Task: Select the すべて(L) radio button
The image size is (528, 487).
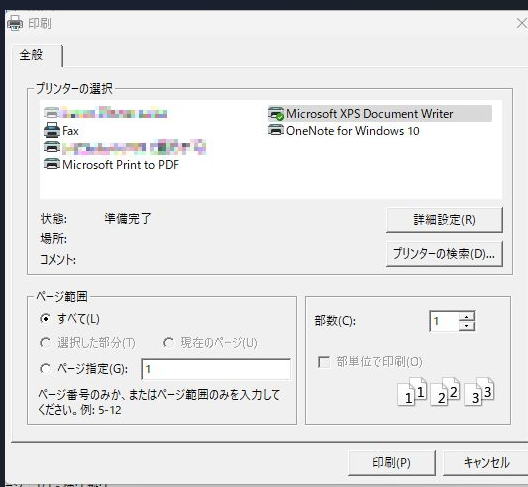Action: [x=45, y=318]
